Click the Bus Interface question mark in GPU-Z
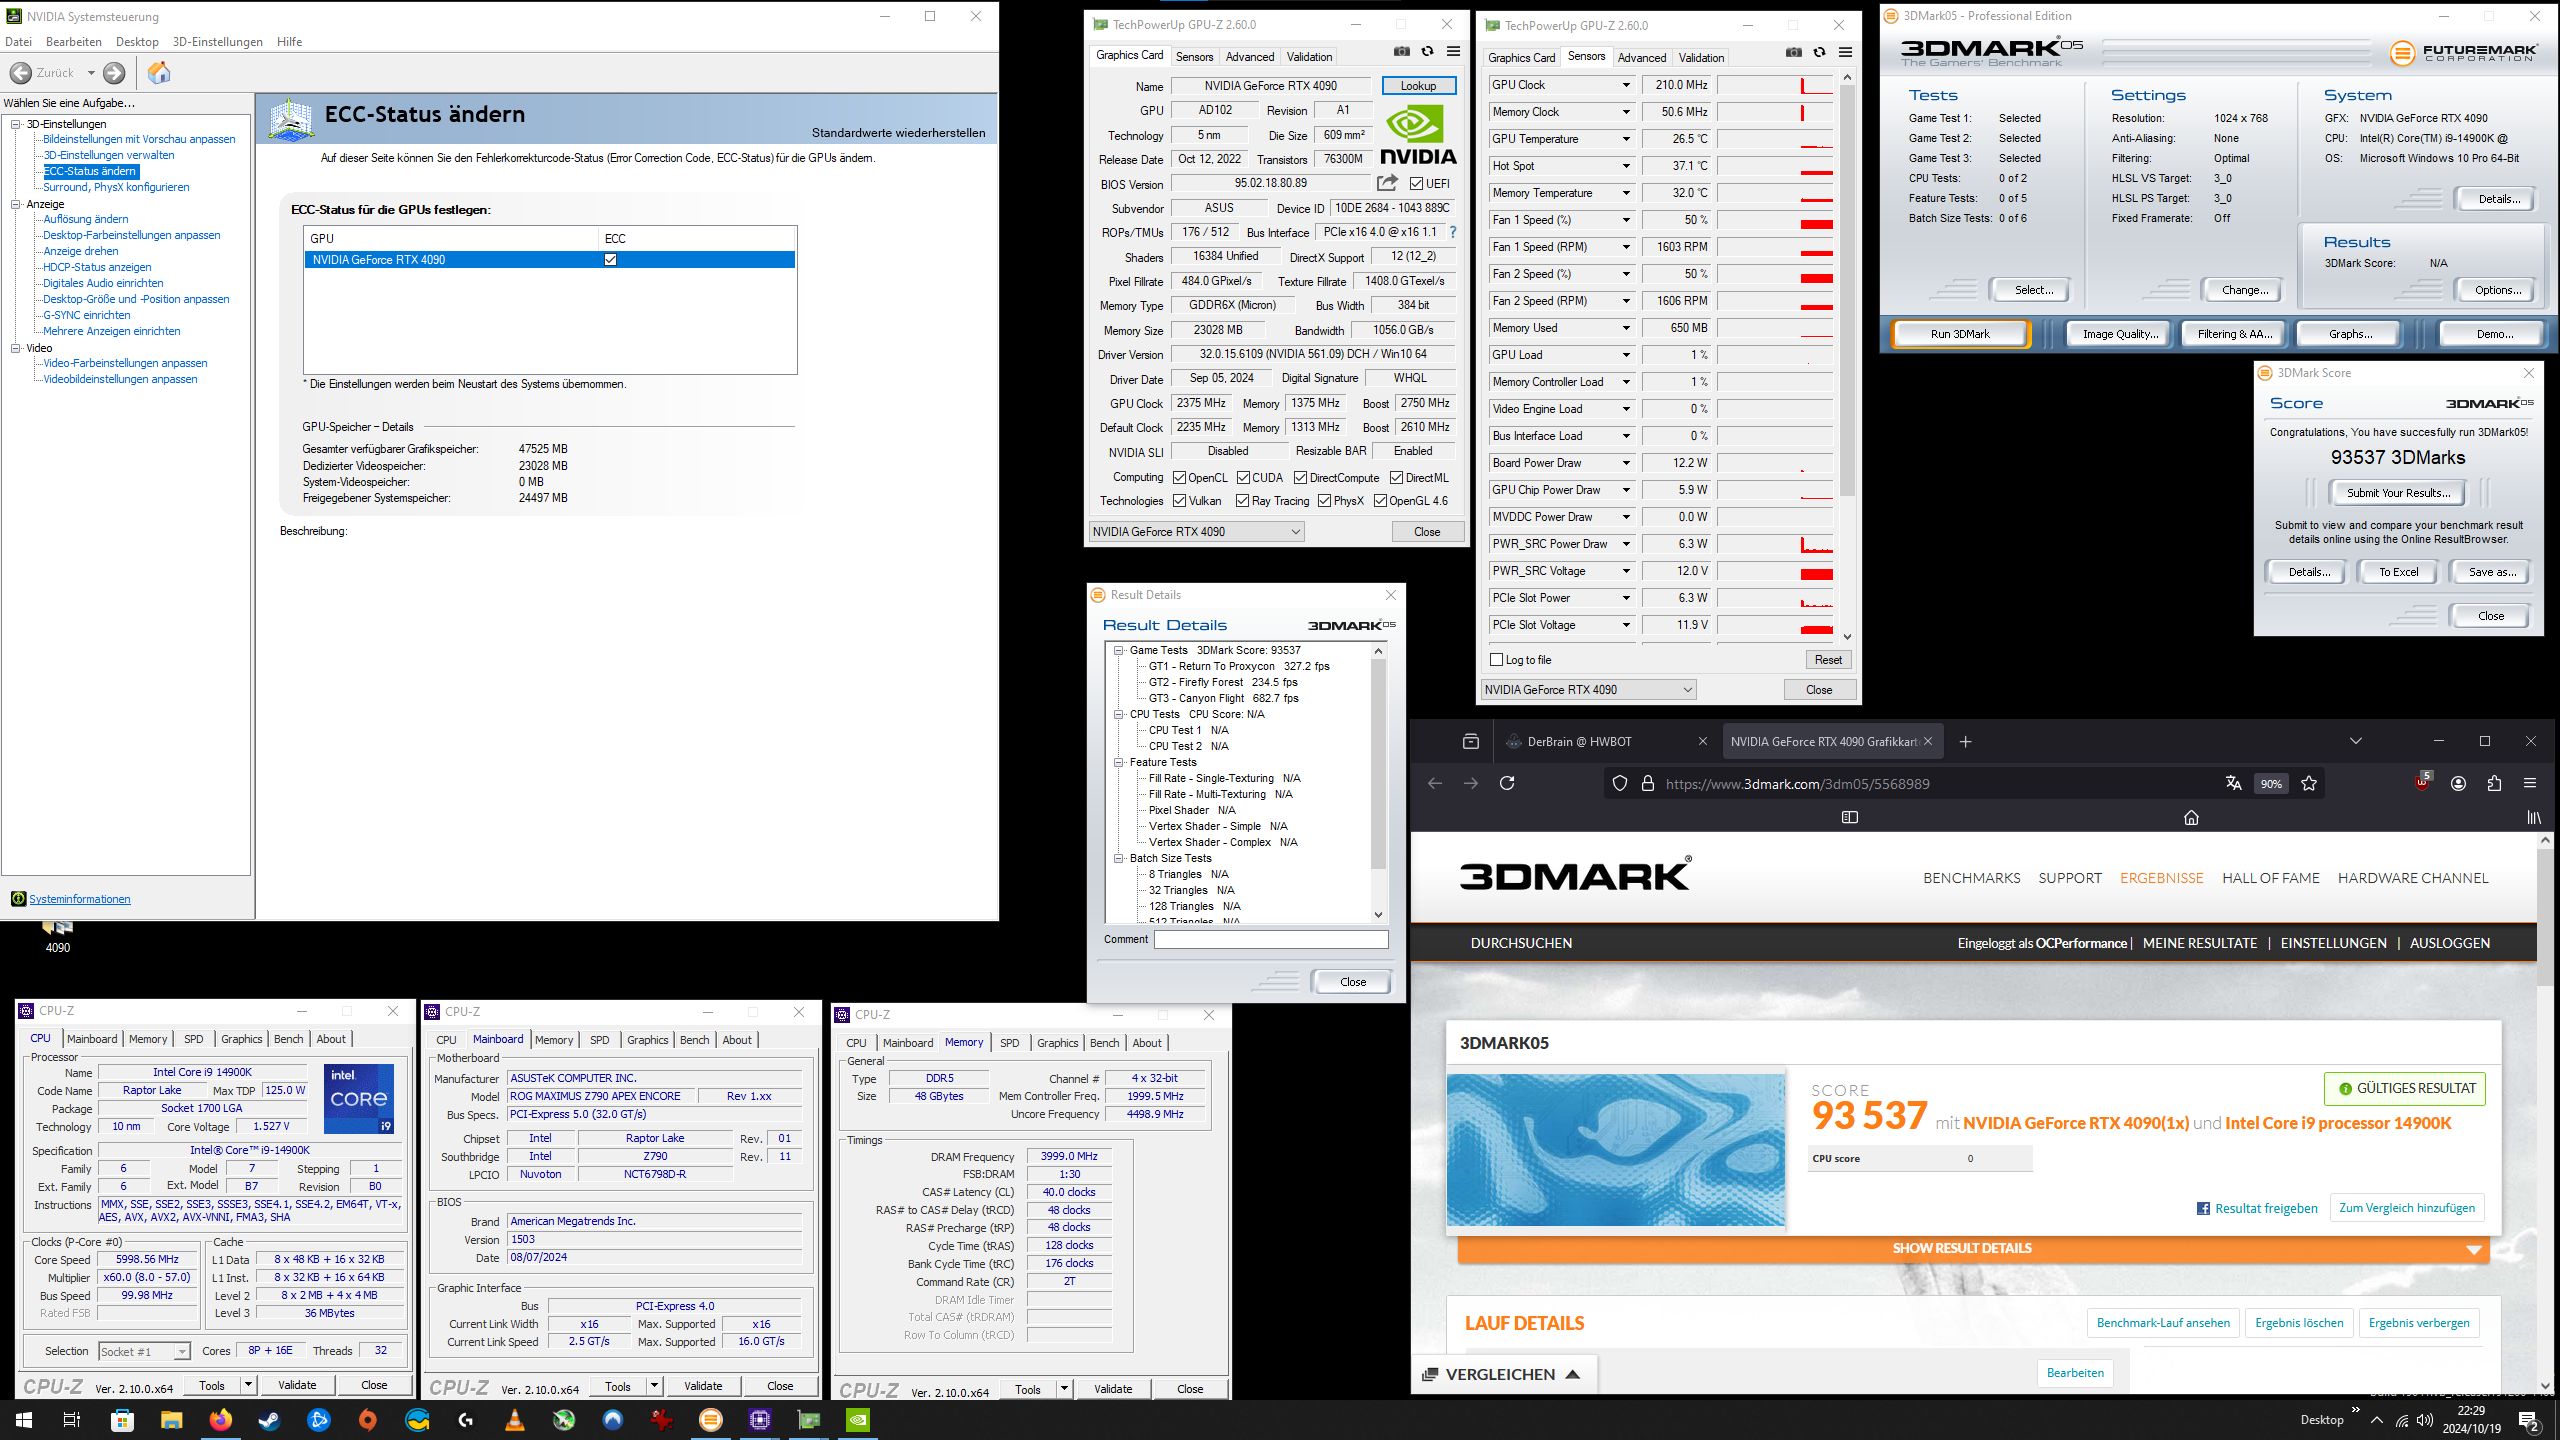Viewport: 2560px width, 1440px height. click(x=1453, y=232)
